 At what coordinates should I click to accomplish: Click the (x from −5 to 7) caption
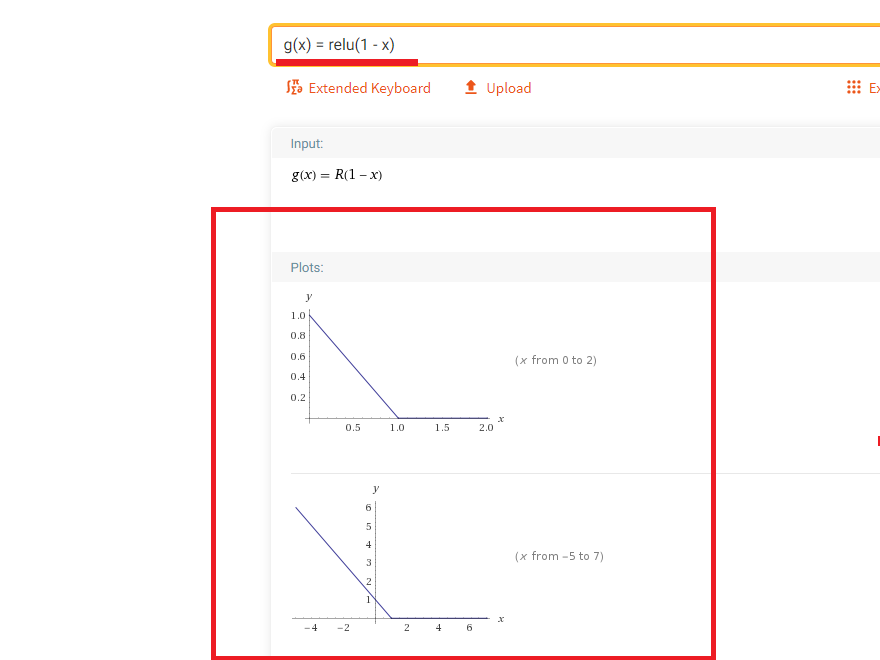[559, 556]
